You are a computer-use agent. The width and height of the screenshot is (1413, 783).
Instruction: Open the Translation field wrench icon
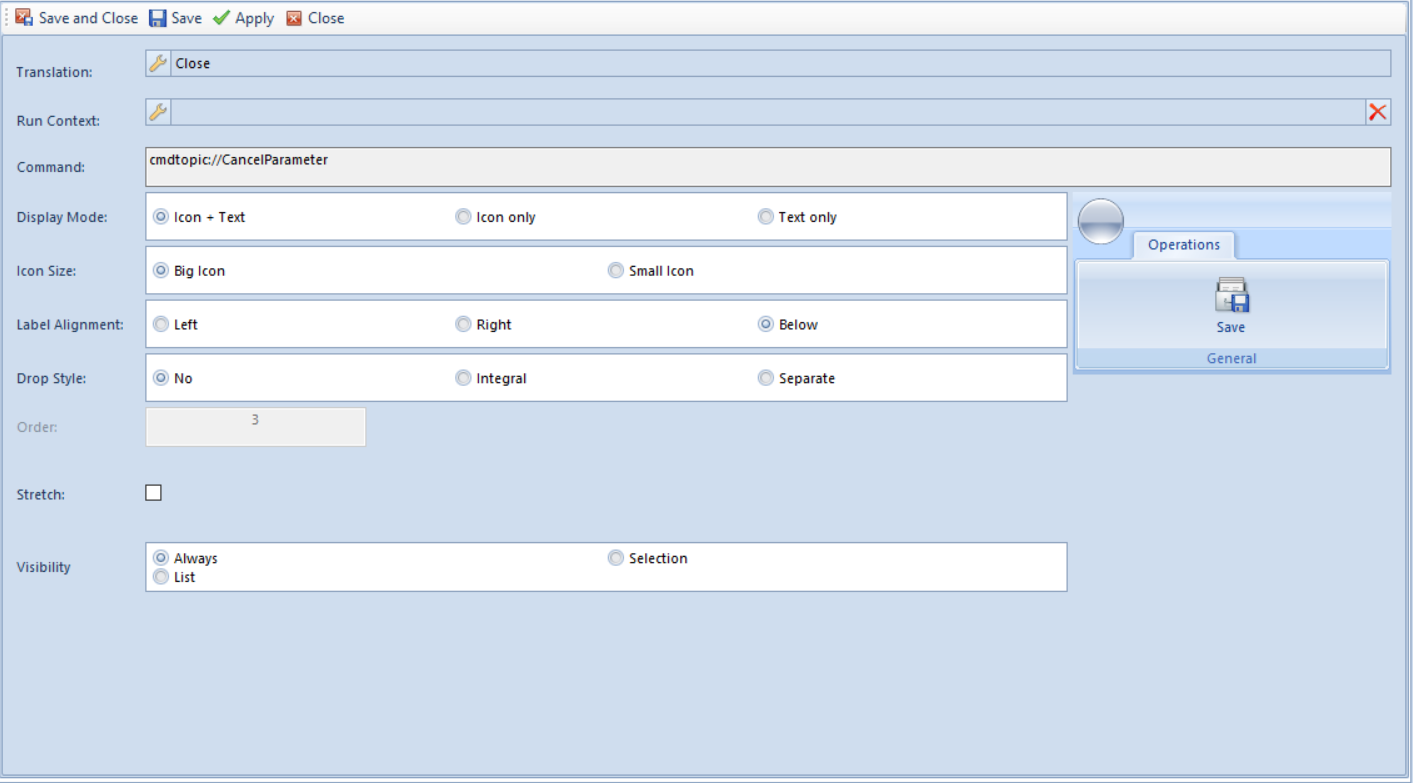pos(158,63)
